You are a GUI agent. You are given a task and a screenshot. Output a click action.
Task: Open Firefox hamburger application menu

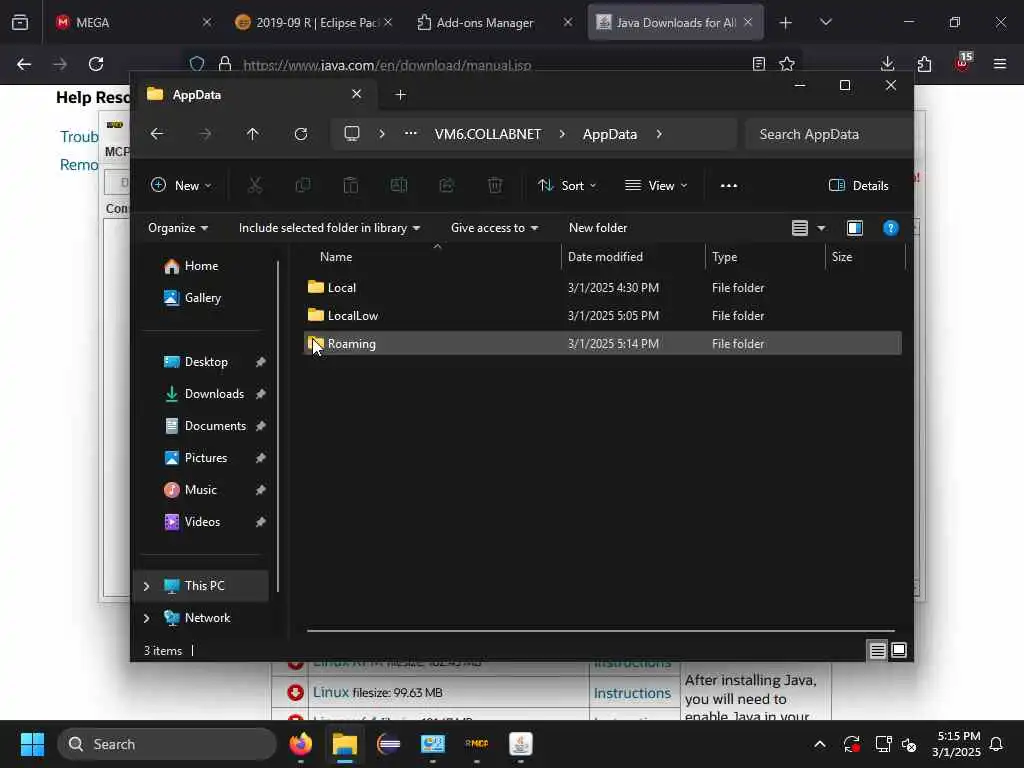[x=1000, y=63]
